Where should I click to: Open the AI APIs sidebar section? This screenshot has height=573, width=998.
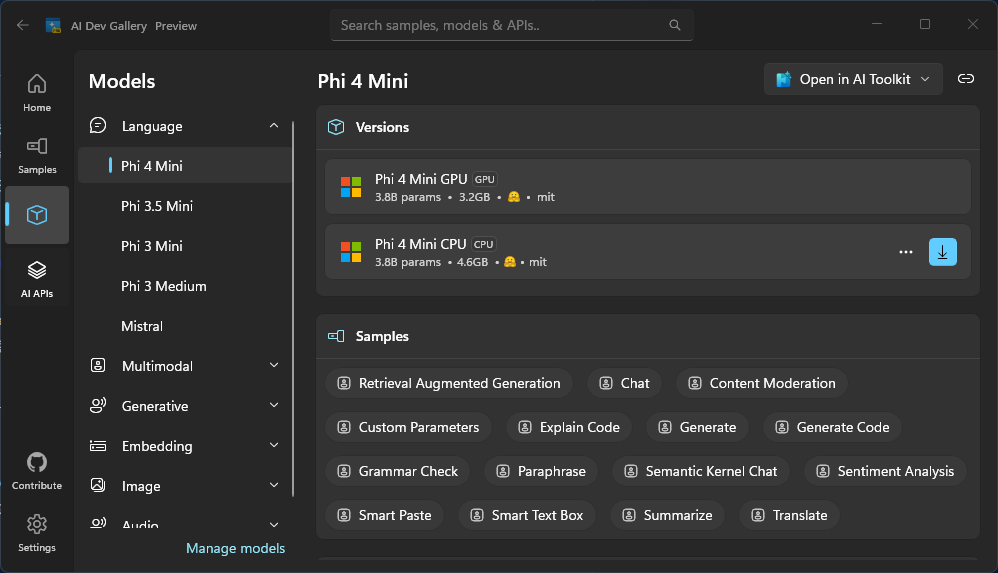click(x=37, y=279)
